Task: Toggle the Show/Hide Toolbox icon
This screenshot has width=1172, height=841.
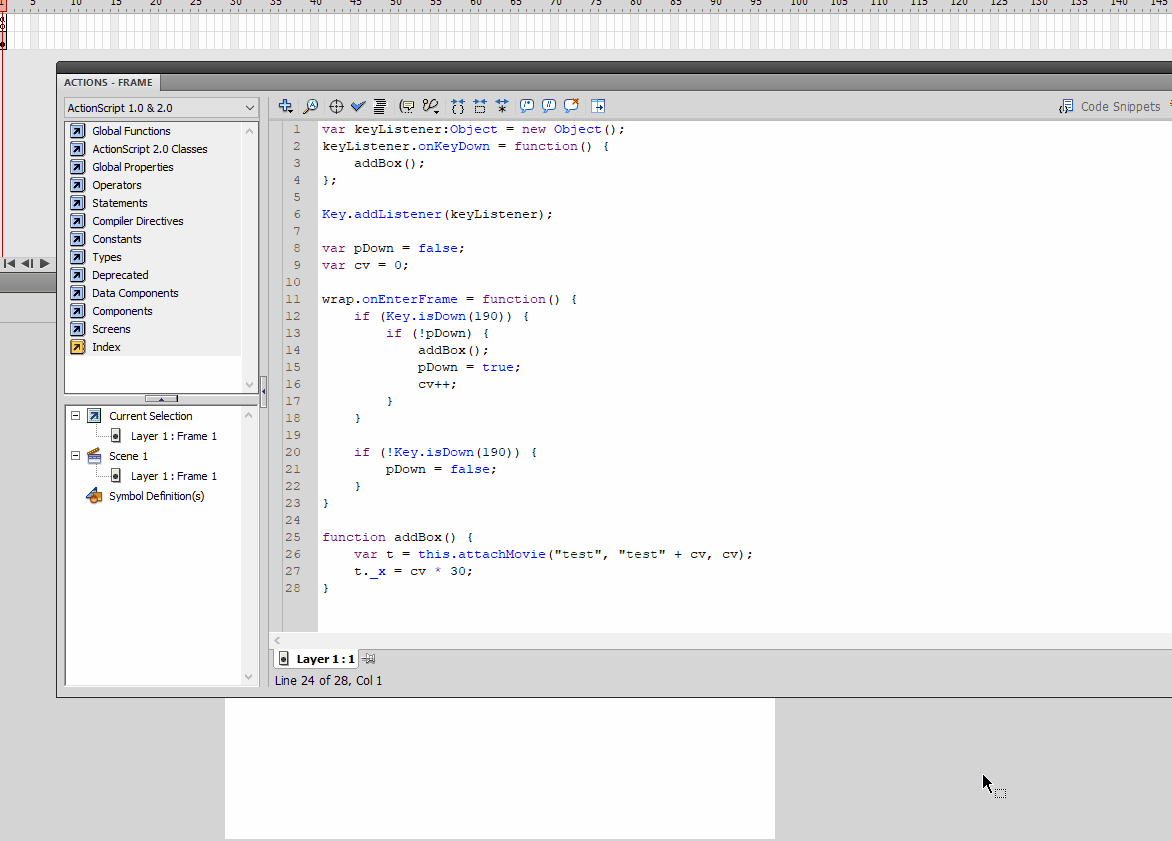Action: pos(598,106)
